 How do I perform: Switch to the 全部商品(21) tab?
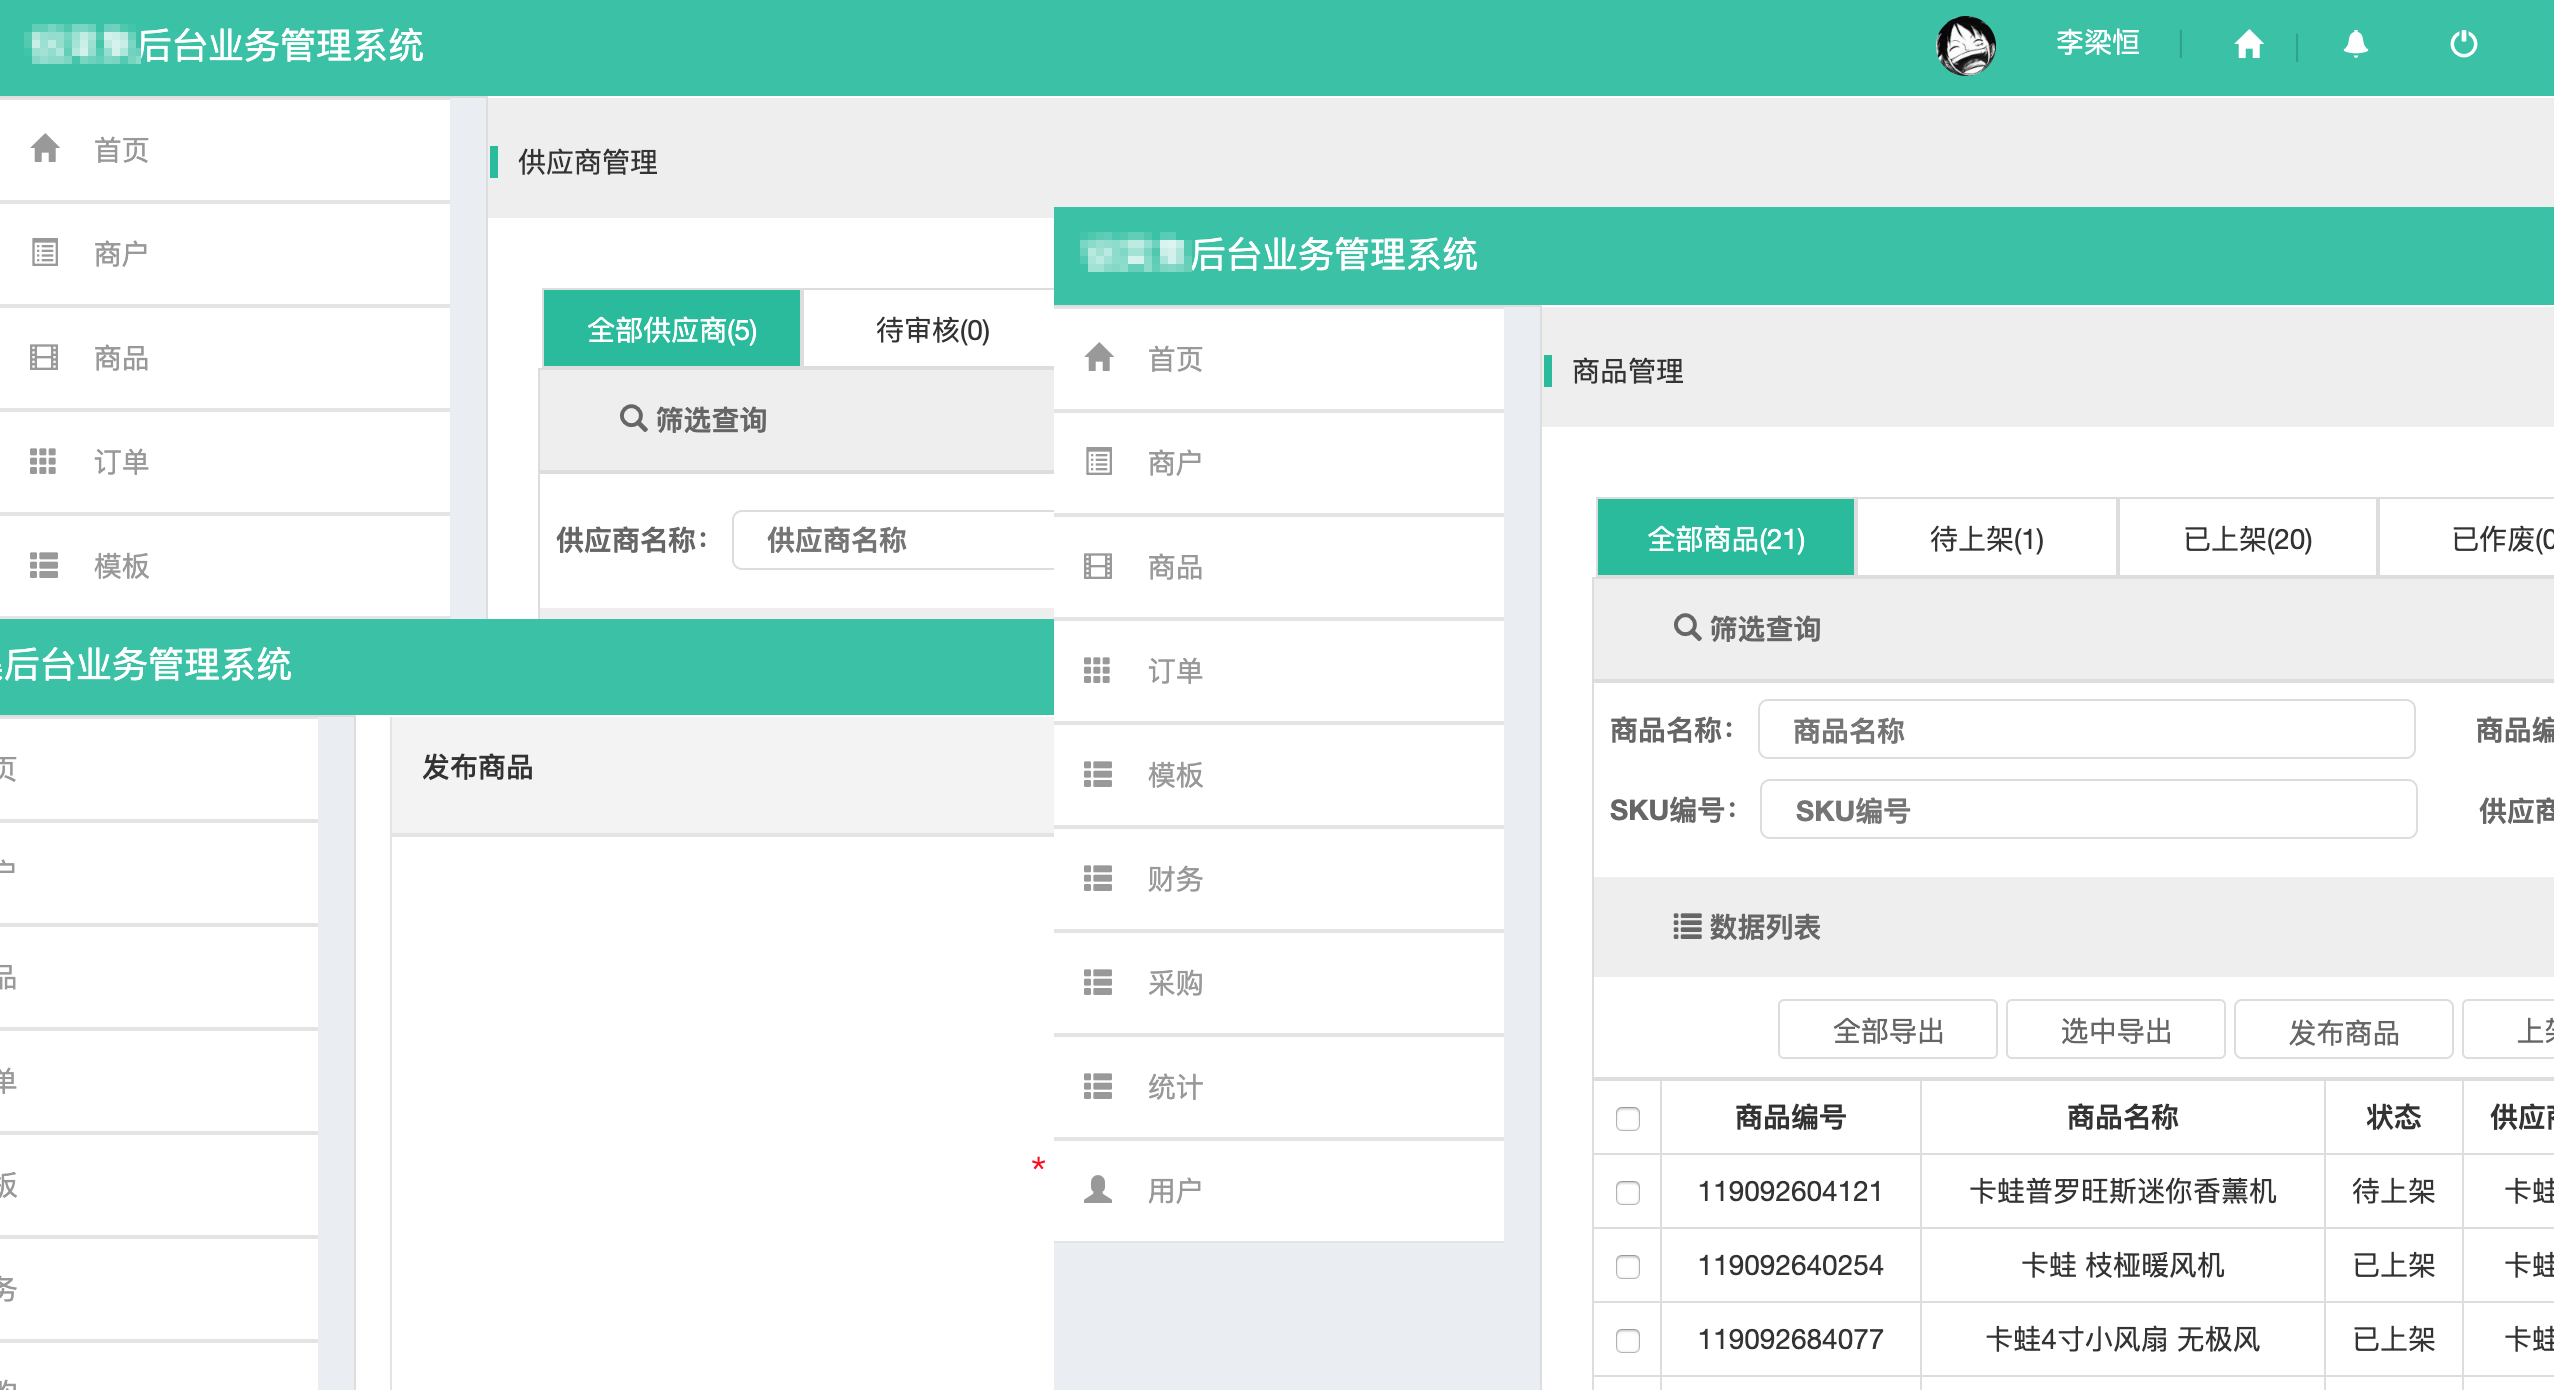point(1726,538)
